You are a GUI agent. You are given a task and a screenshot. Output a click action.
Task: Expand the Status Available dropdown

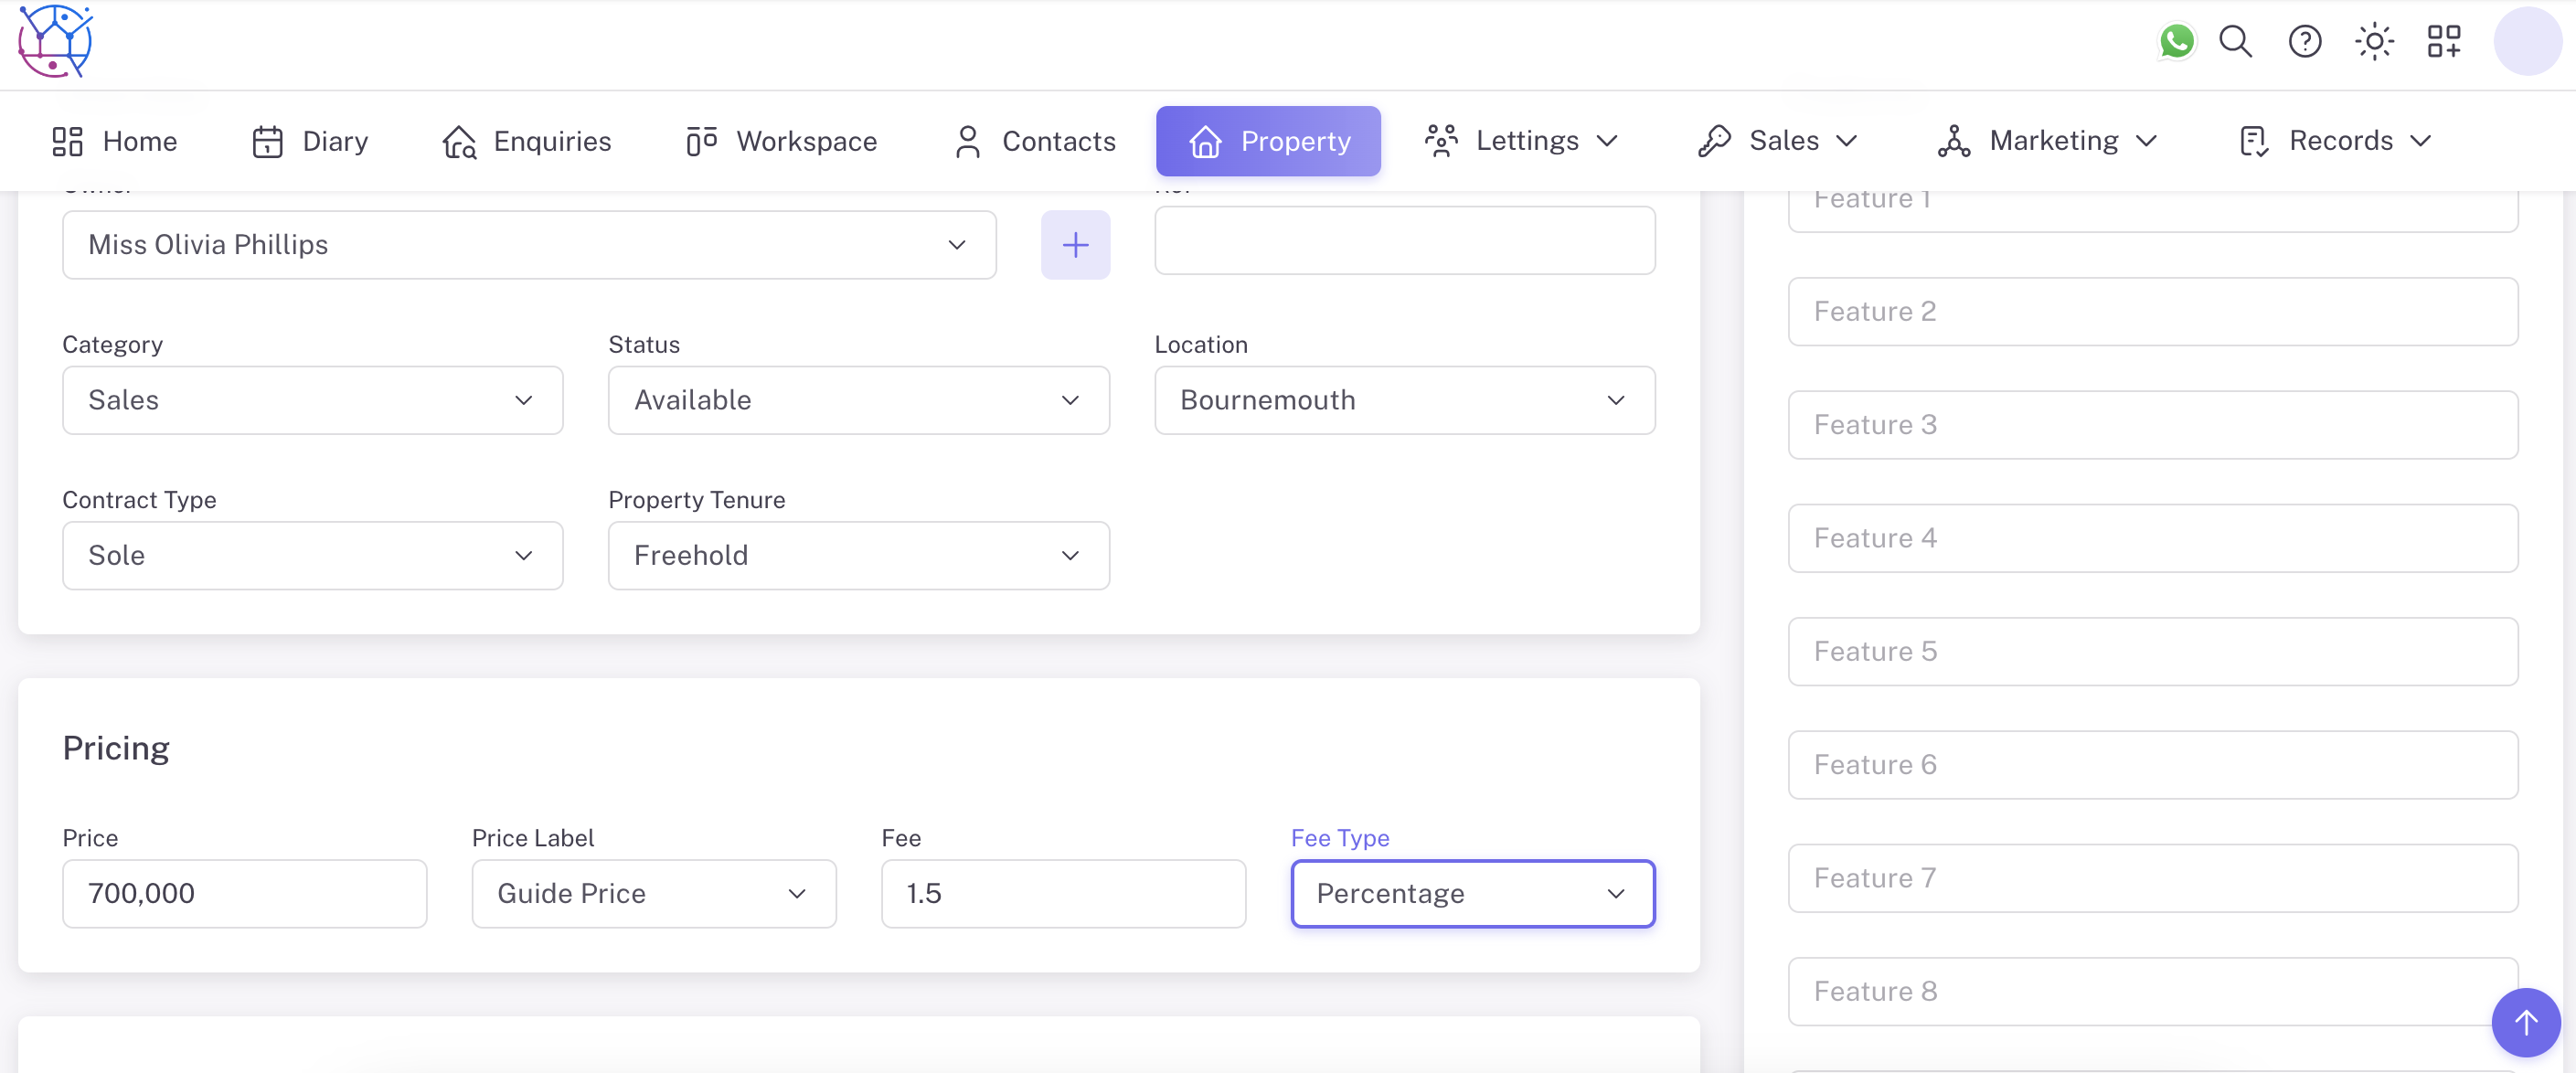point(858,400)
